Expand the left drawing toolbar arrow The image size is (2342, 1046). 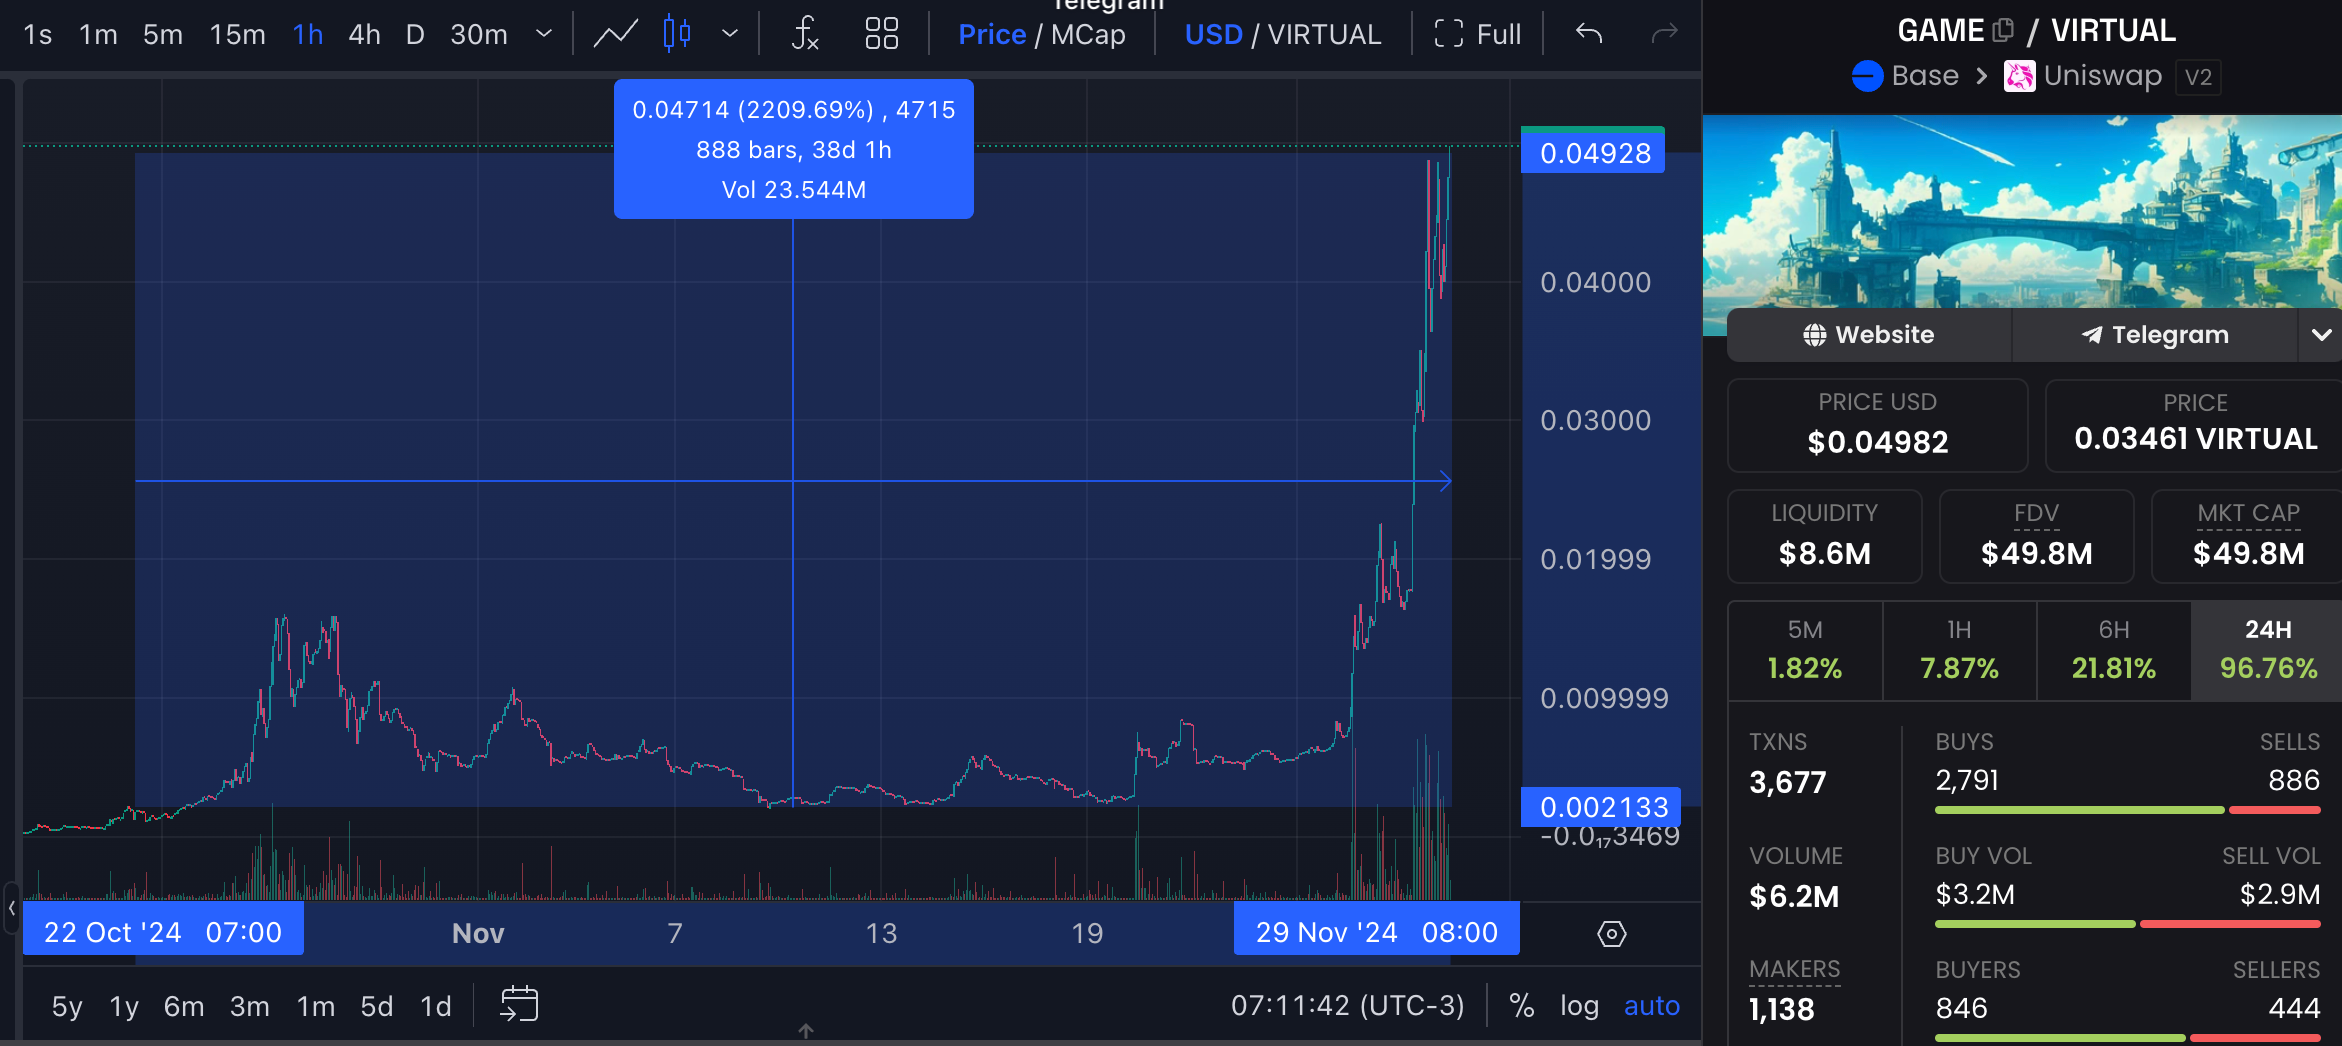coord(11,908)
